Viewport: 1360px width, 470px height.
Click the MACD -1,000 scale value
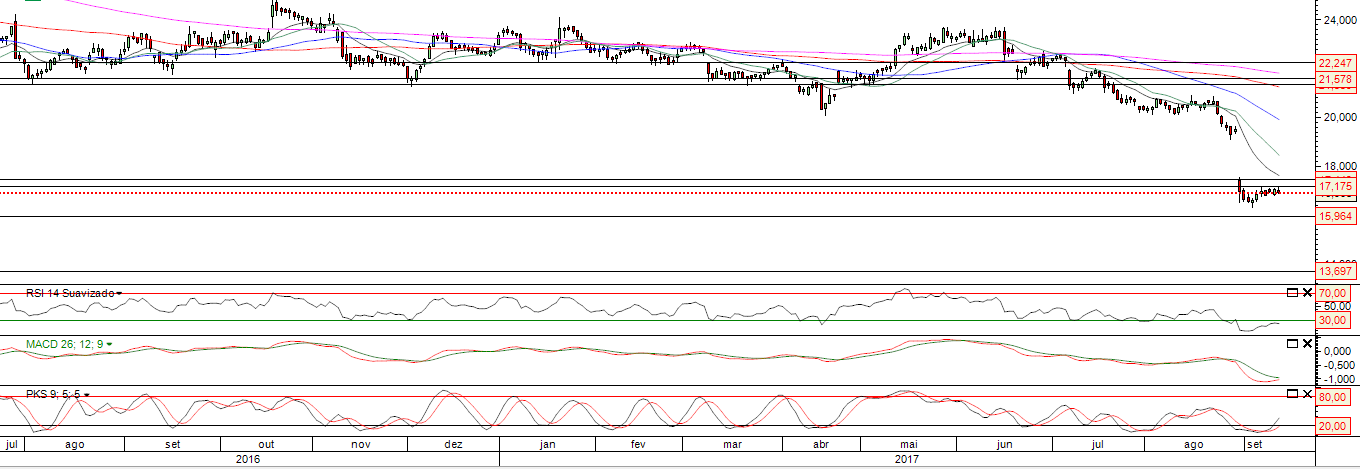coord(1338,379)
